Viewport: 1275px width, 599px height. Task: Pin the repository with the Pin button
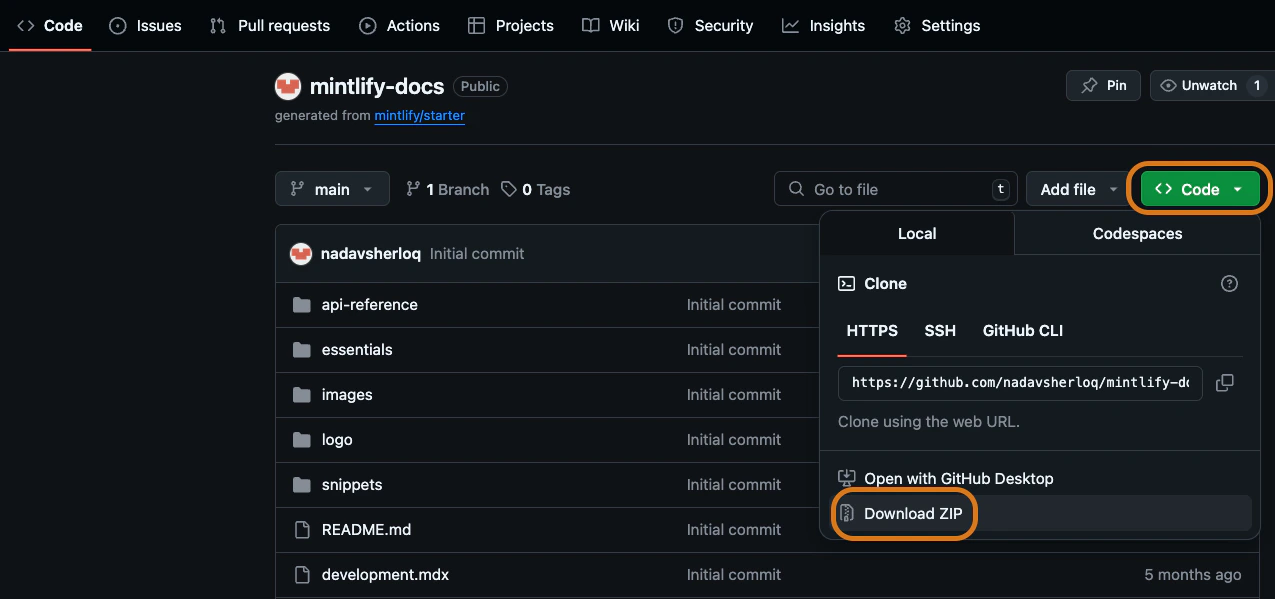(x=1104, y=86)
